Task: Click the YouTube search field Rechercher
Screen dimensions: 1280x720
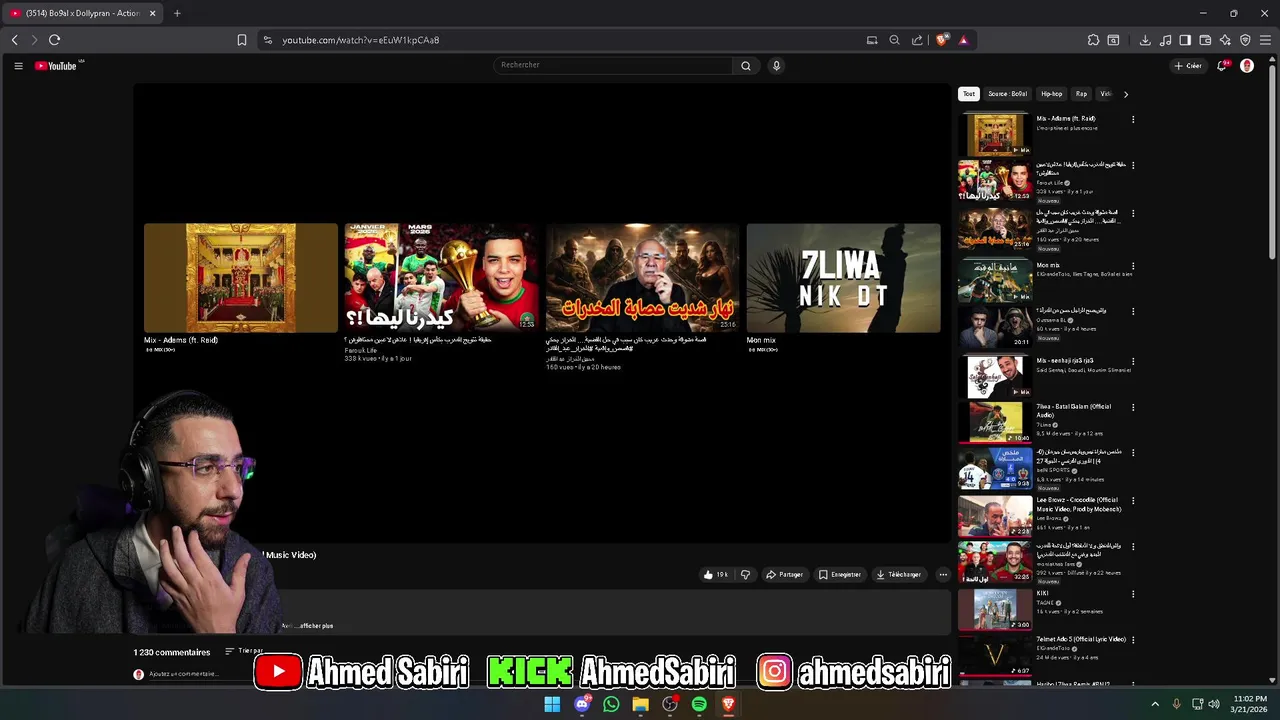Action: [612, 65]
